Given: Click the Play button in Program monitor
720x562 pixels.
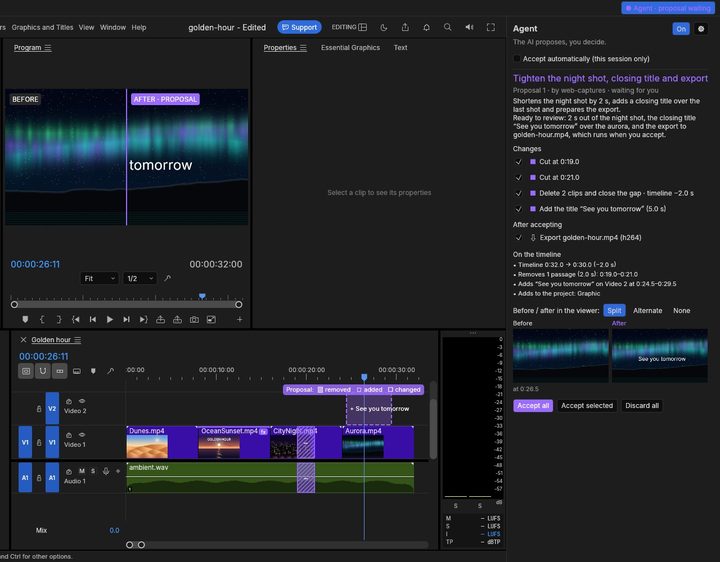Looking at the screenshot, I should tap(110, 320).
